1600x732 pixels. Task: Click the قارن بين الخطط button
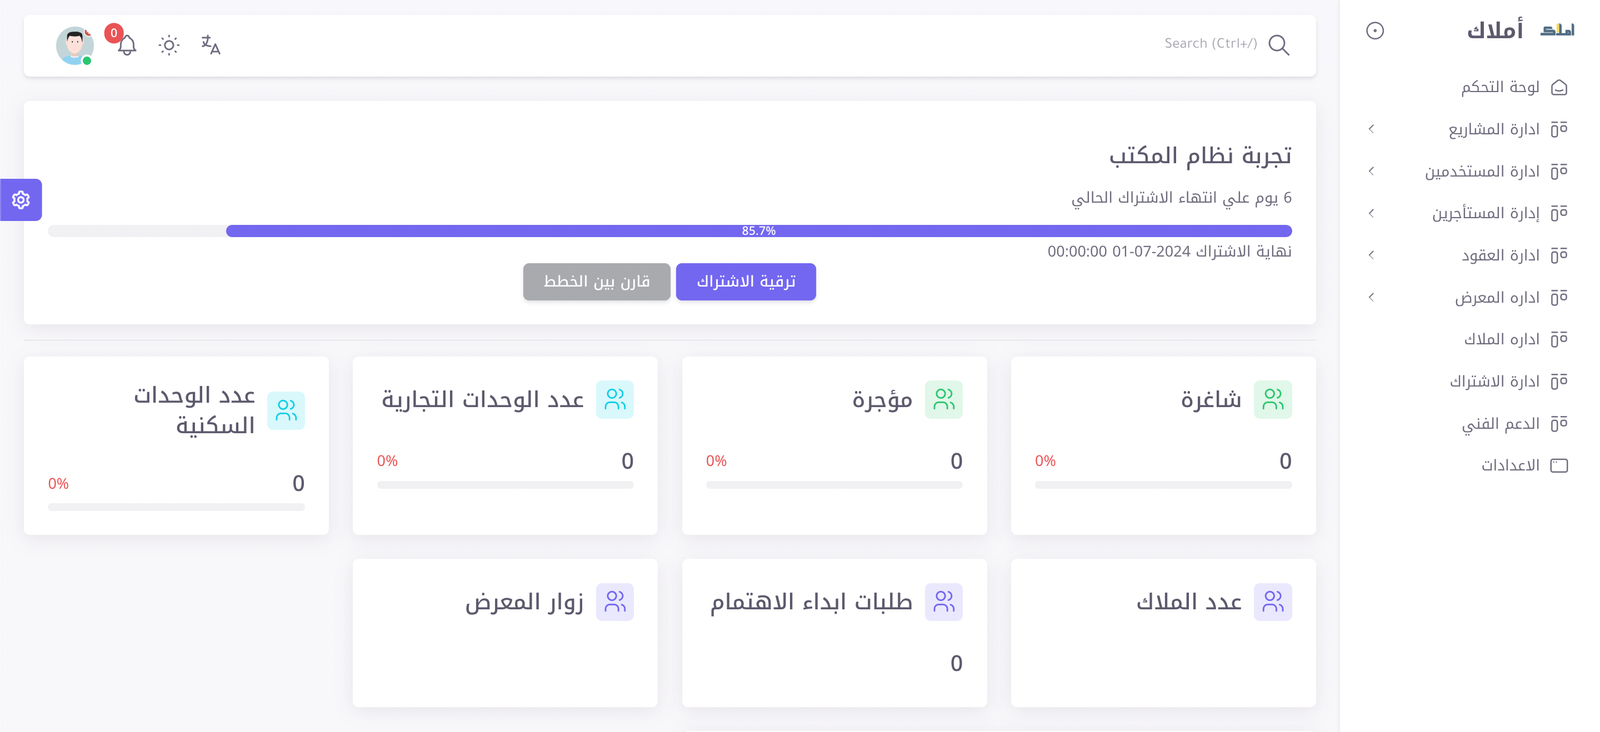point(596,282)
